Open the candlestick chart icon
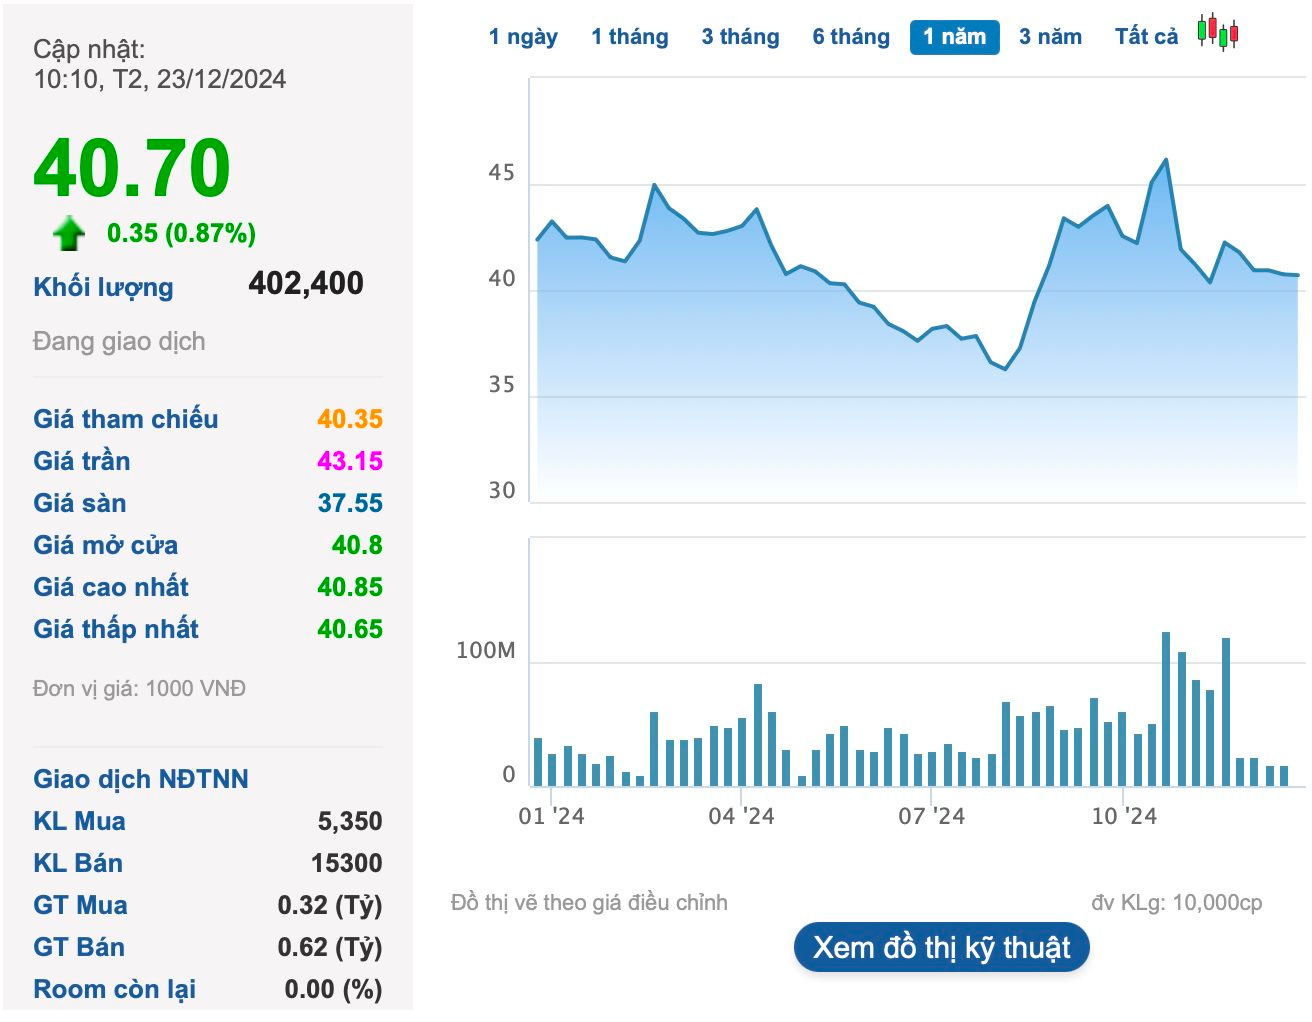The height and width of the screenshot is (1022, 1312). [1218, 33]
